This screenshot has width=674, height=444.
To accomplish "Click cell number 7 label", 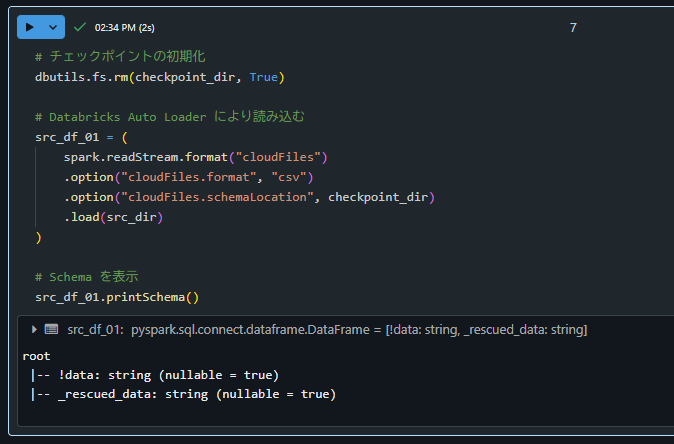I will [x=573, y=28].
